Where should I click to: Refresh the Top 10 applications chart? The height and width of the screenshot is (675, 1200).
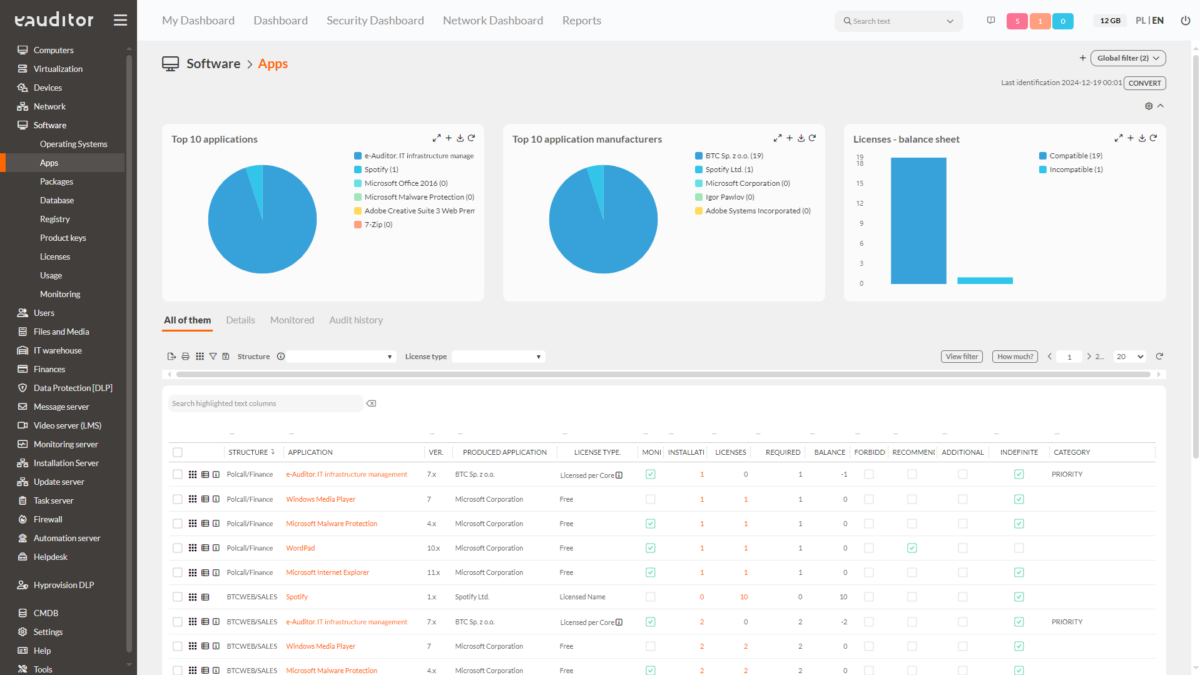[471, 138]
